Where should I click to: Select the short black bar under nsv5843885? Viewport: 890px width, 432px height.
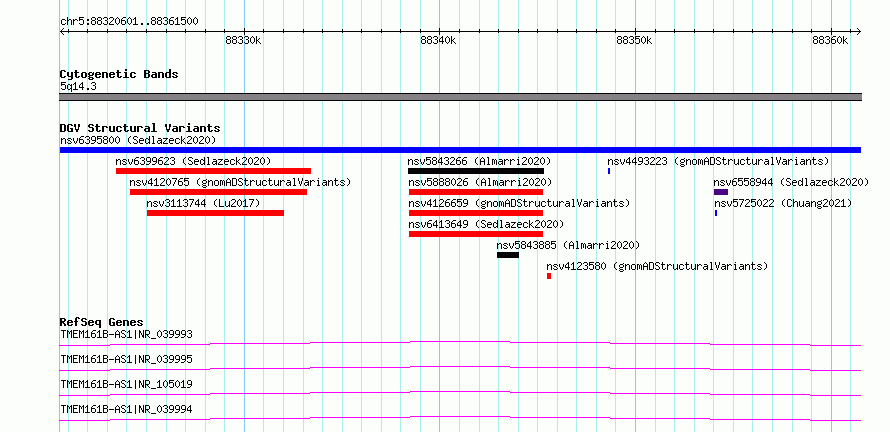pyautogui.click(x=508, y=255)
